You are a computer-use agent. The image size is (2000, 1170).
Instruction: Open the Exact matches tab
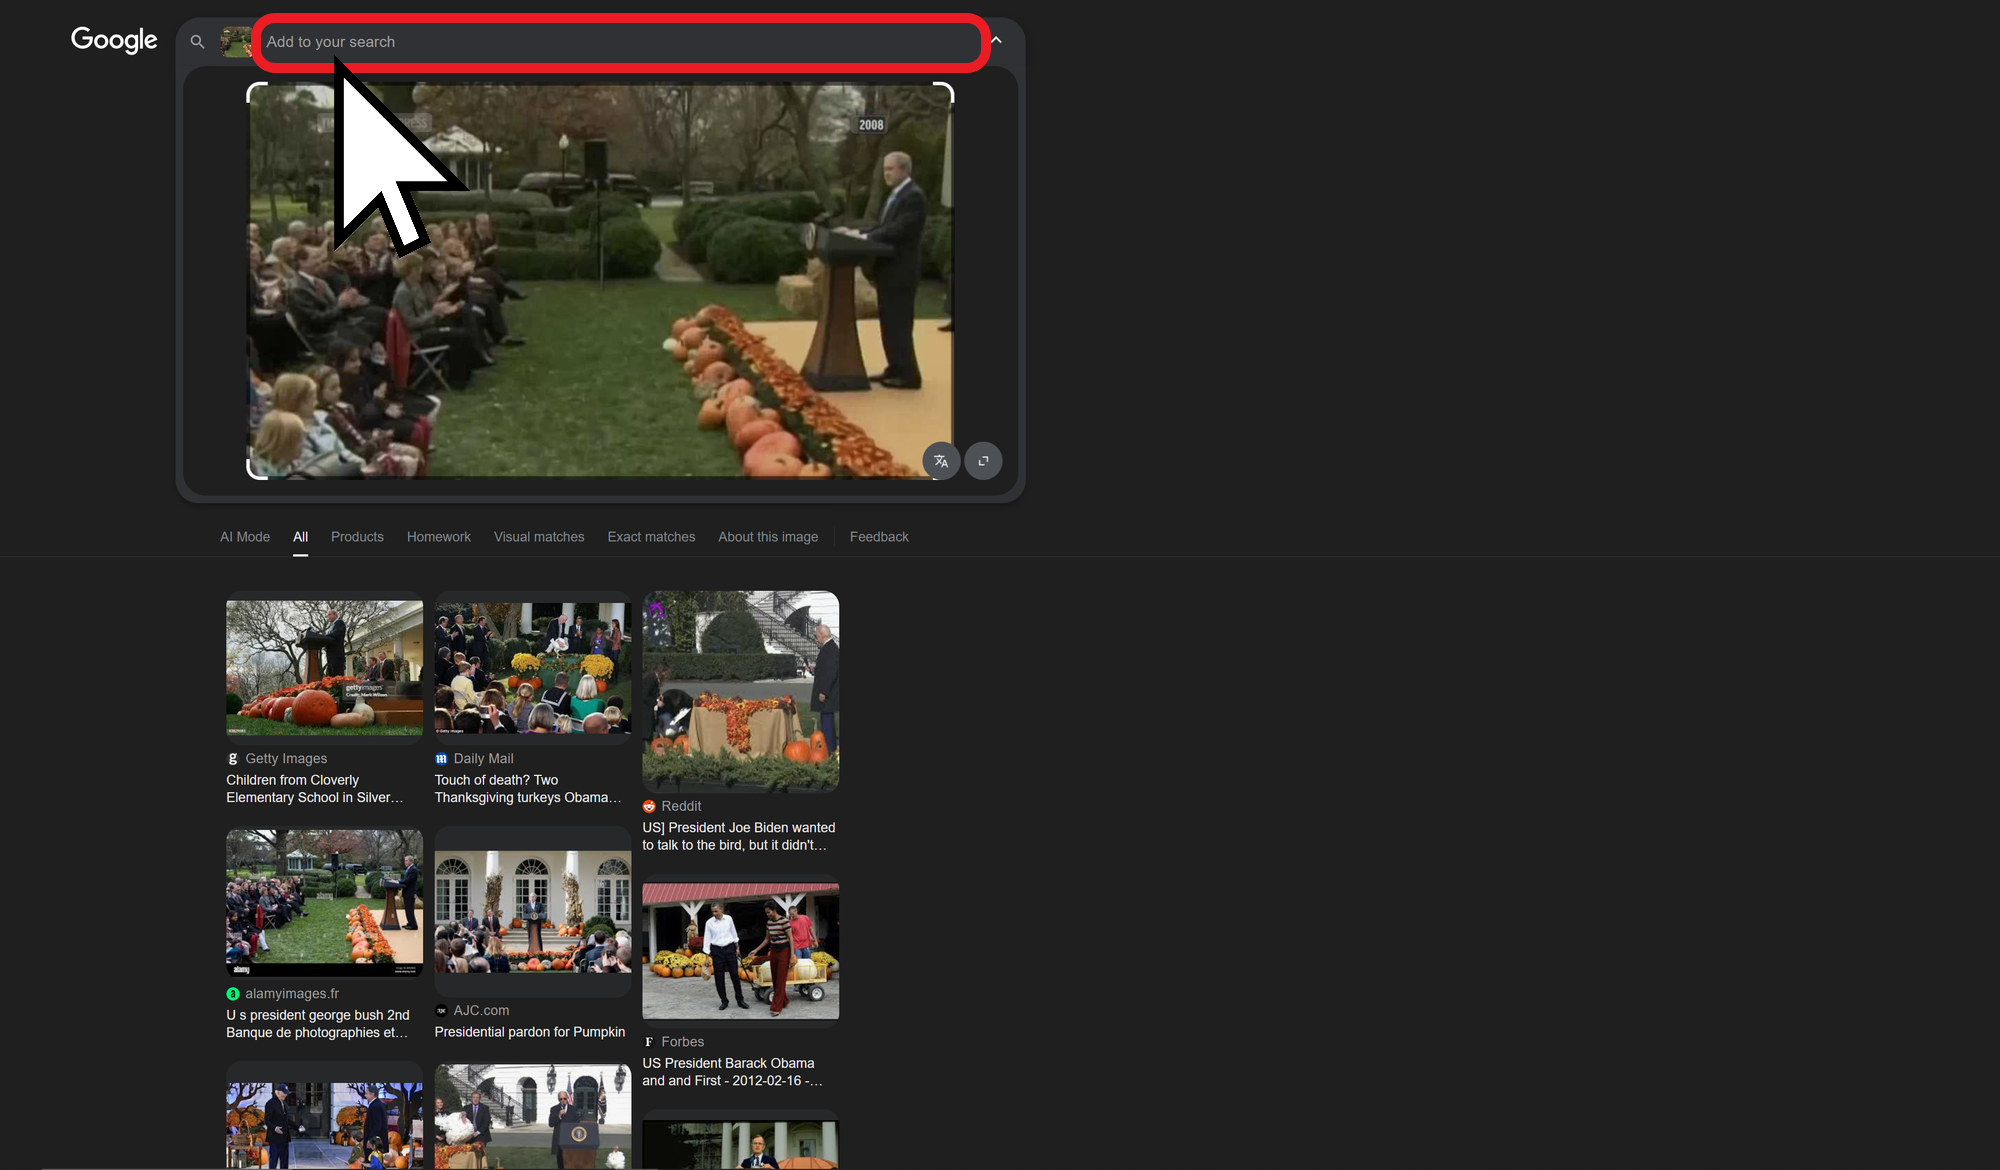651,537
